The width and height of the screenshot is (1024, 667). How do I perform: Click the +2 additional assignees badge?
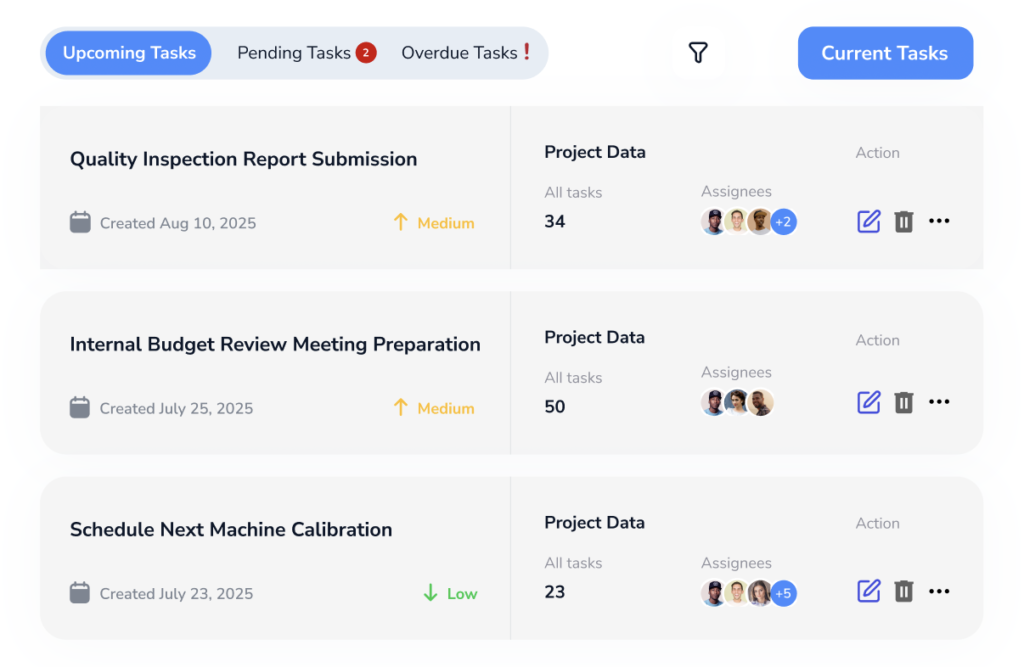pyautogui.click(x=784, y=222)
